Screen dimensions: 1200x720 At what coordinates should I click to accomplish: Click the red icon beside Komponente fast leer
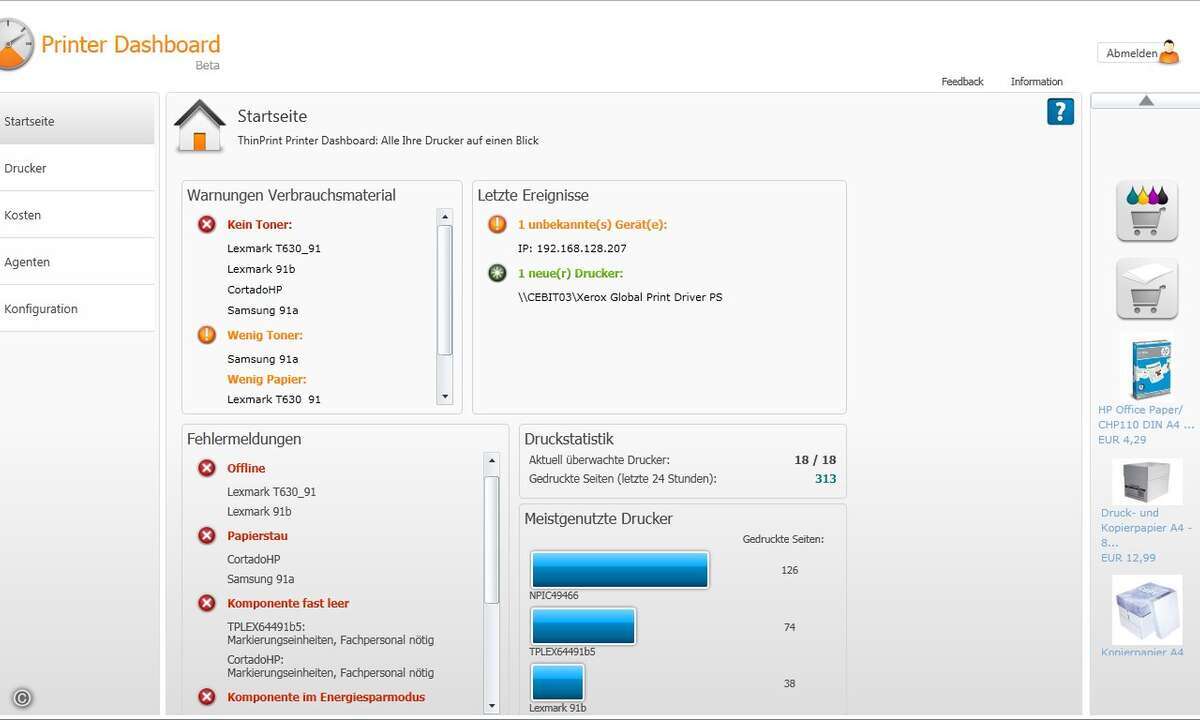pos(207,603)
